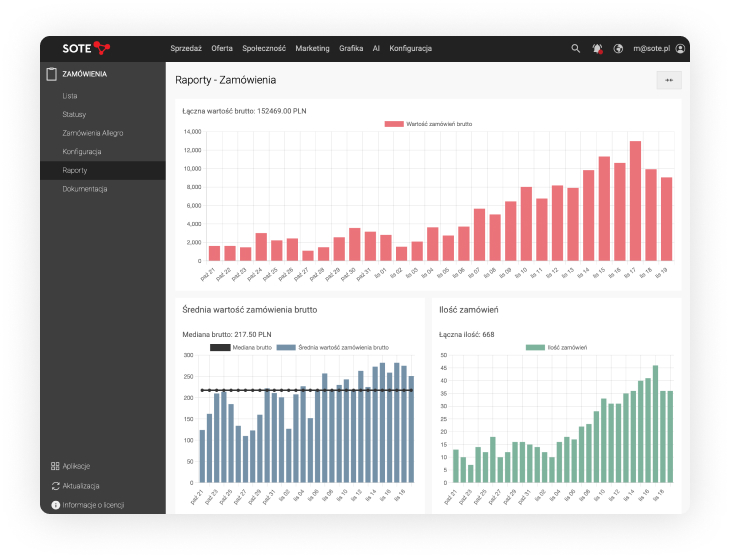Toggle 'Ilość zamówień' legend series
This screenshot has width=730, height=558.
(558, 347)
